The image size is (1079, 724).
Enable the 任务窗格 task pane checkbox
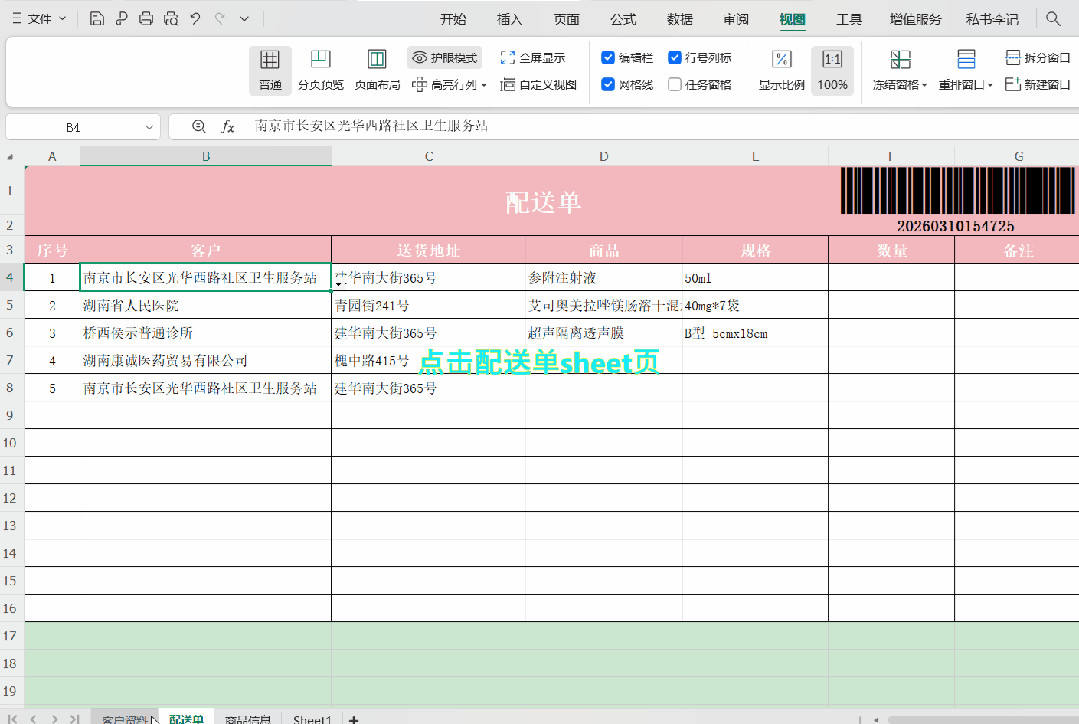675,84
